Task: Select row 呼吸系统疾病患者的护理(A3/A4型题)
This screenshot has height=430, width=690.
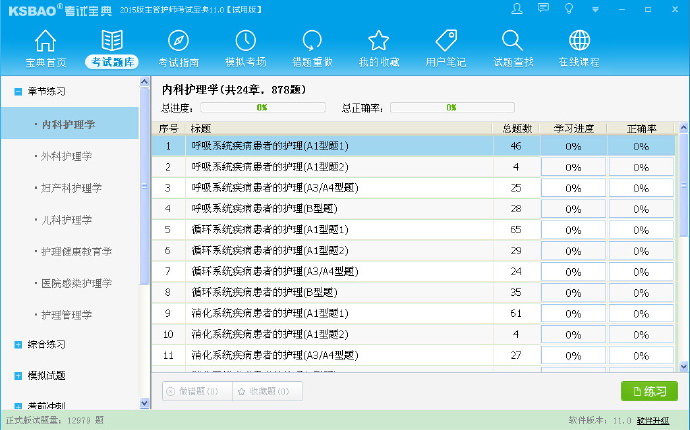Action: click(x=413, y=188)
